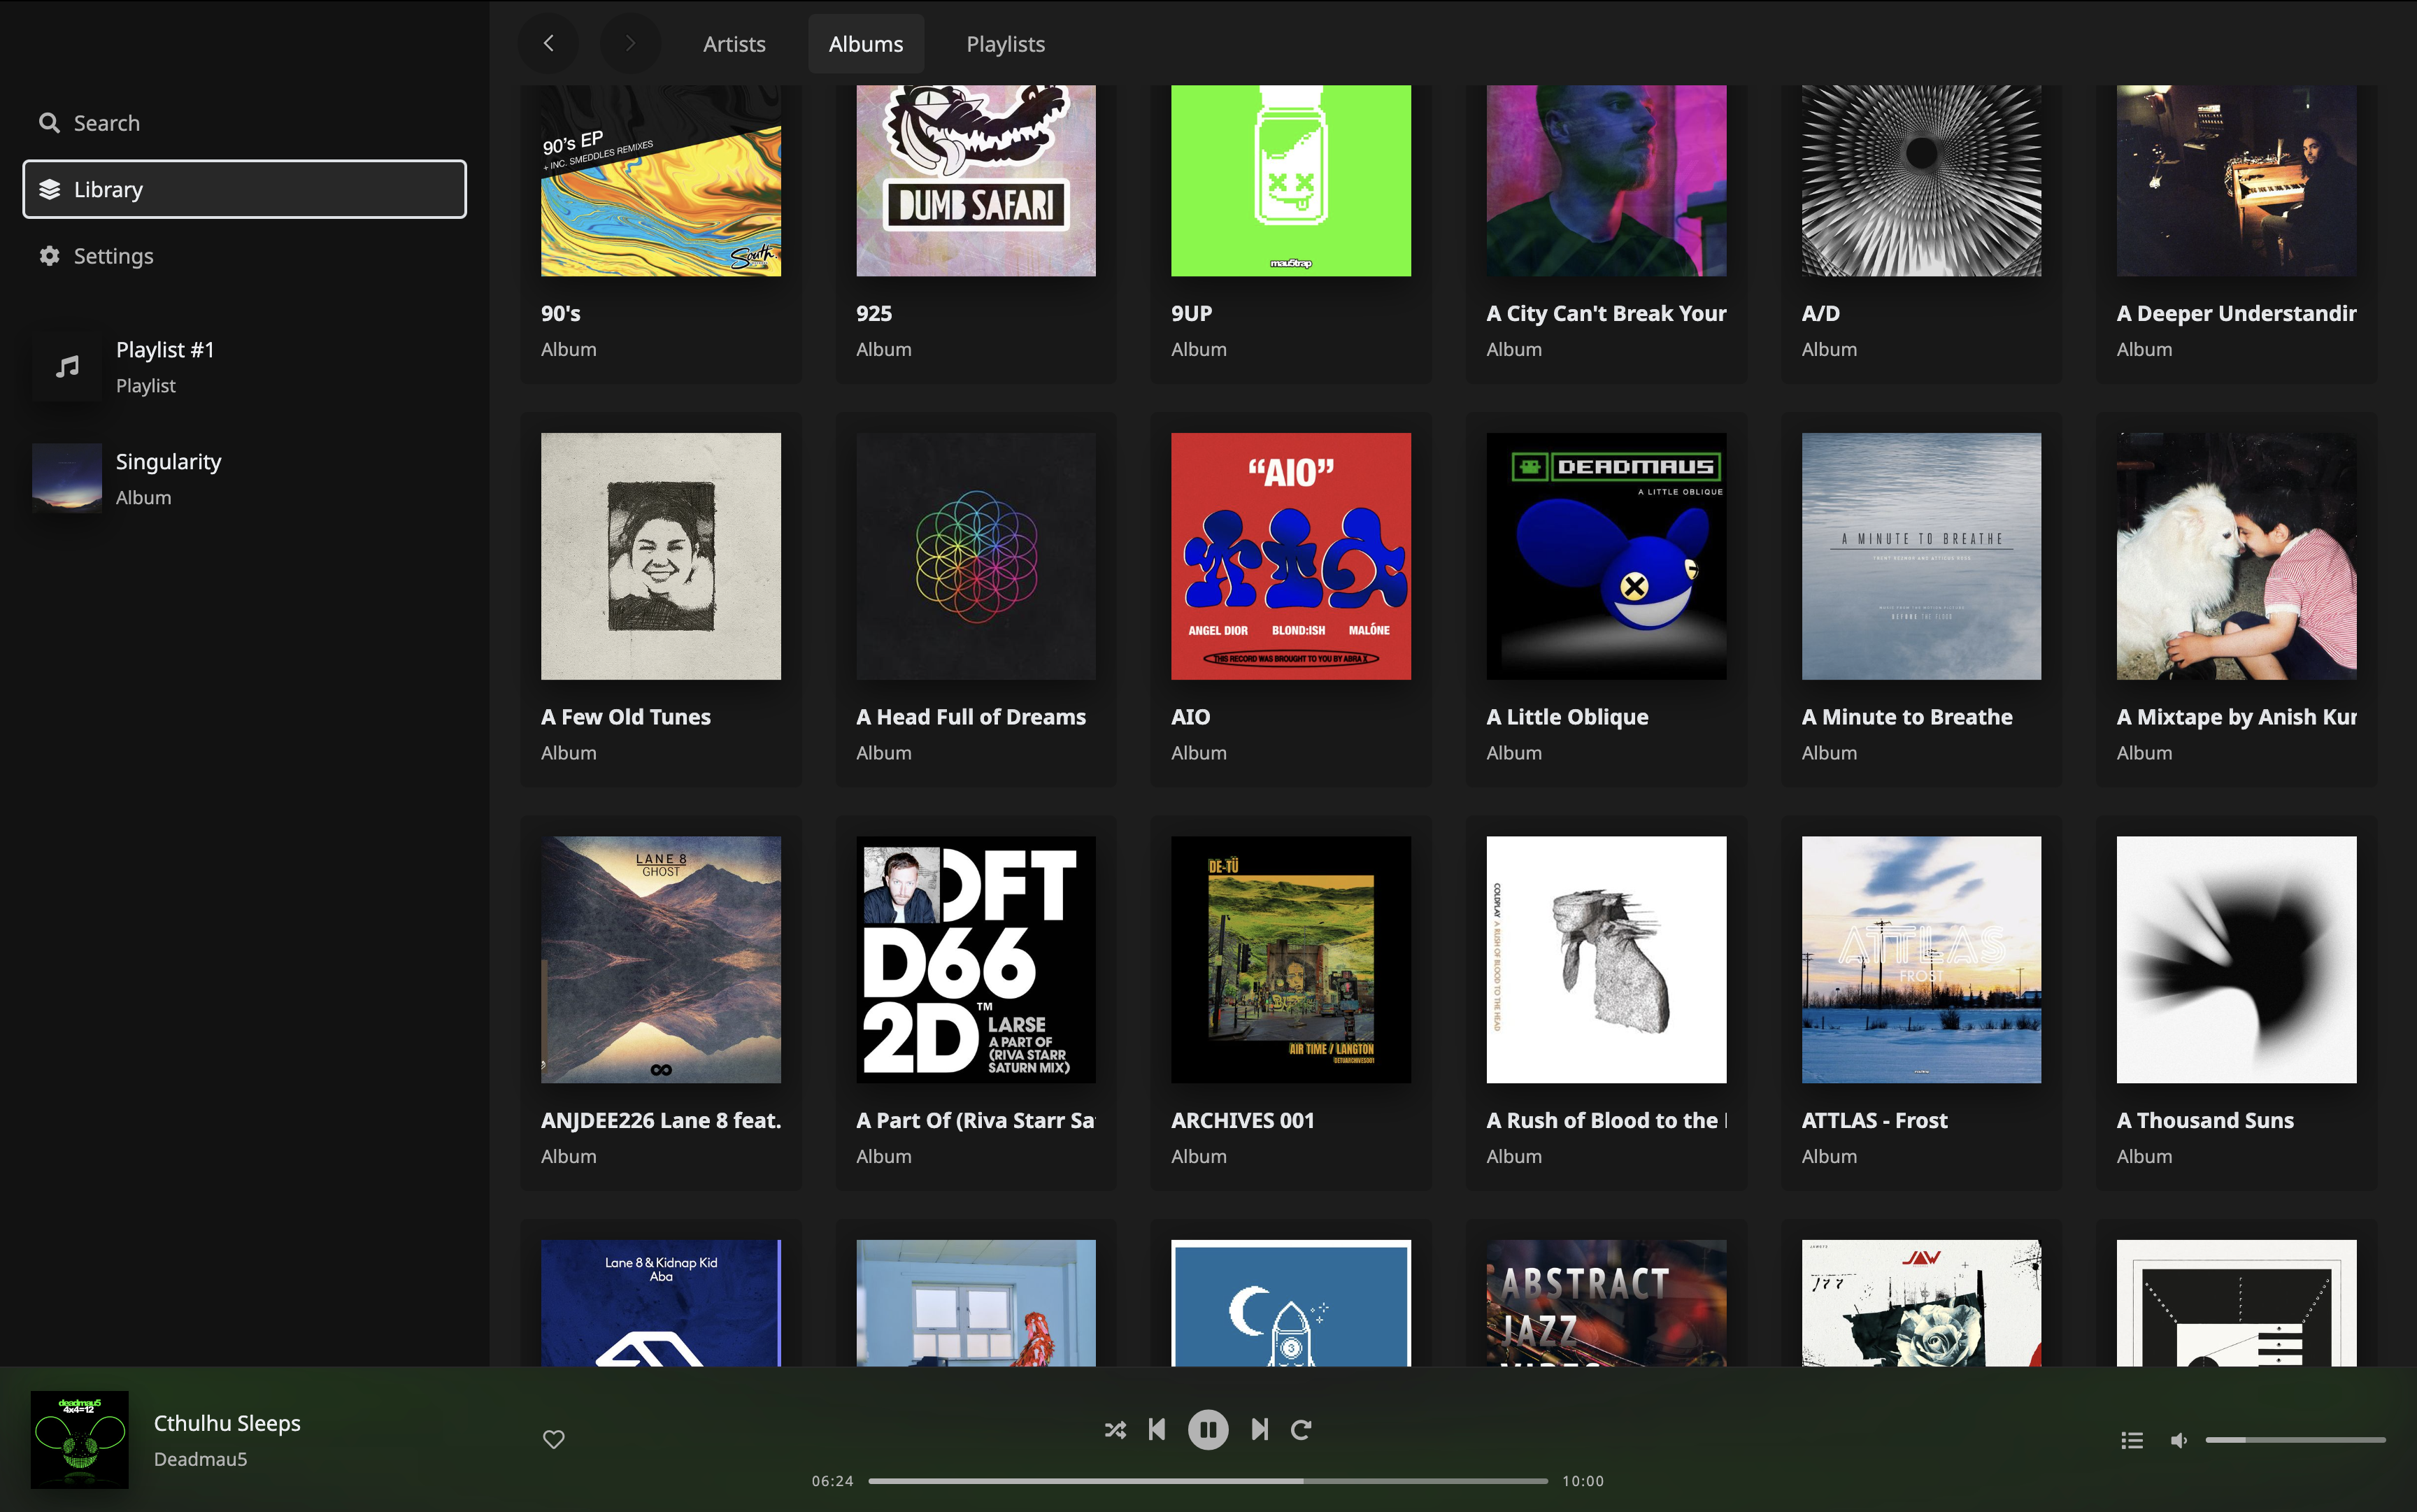Open the ATTLAS - Frost album cover
This screenshot has height=1512, width=2417.
(x=1921, y=960)
